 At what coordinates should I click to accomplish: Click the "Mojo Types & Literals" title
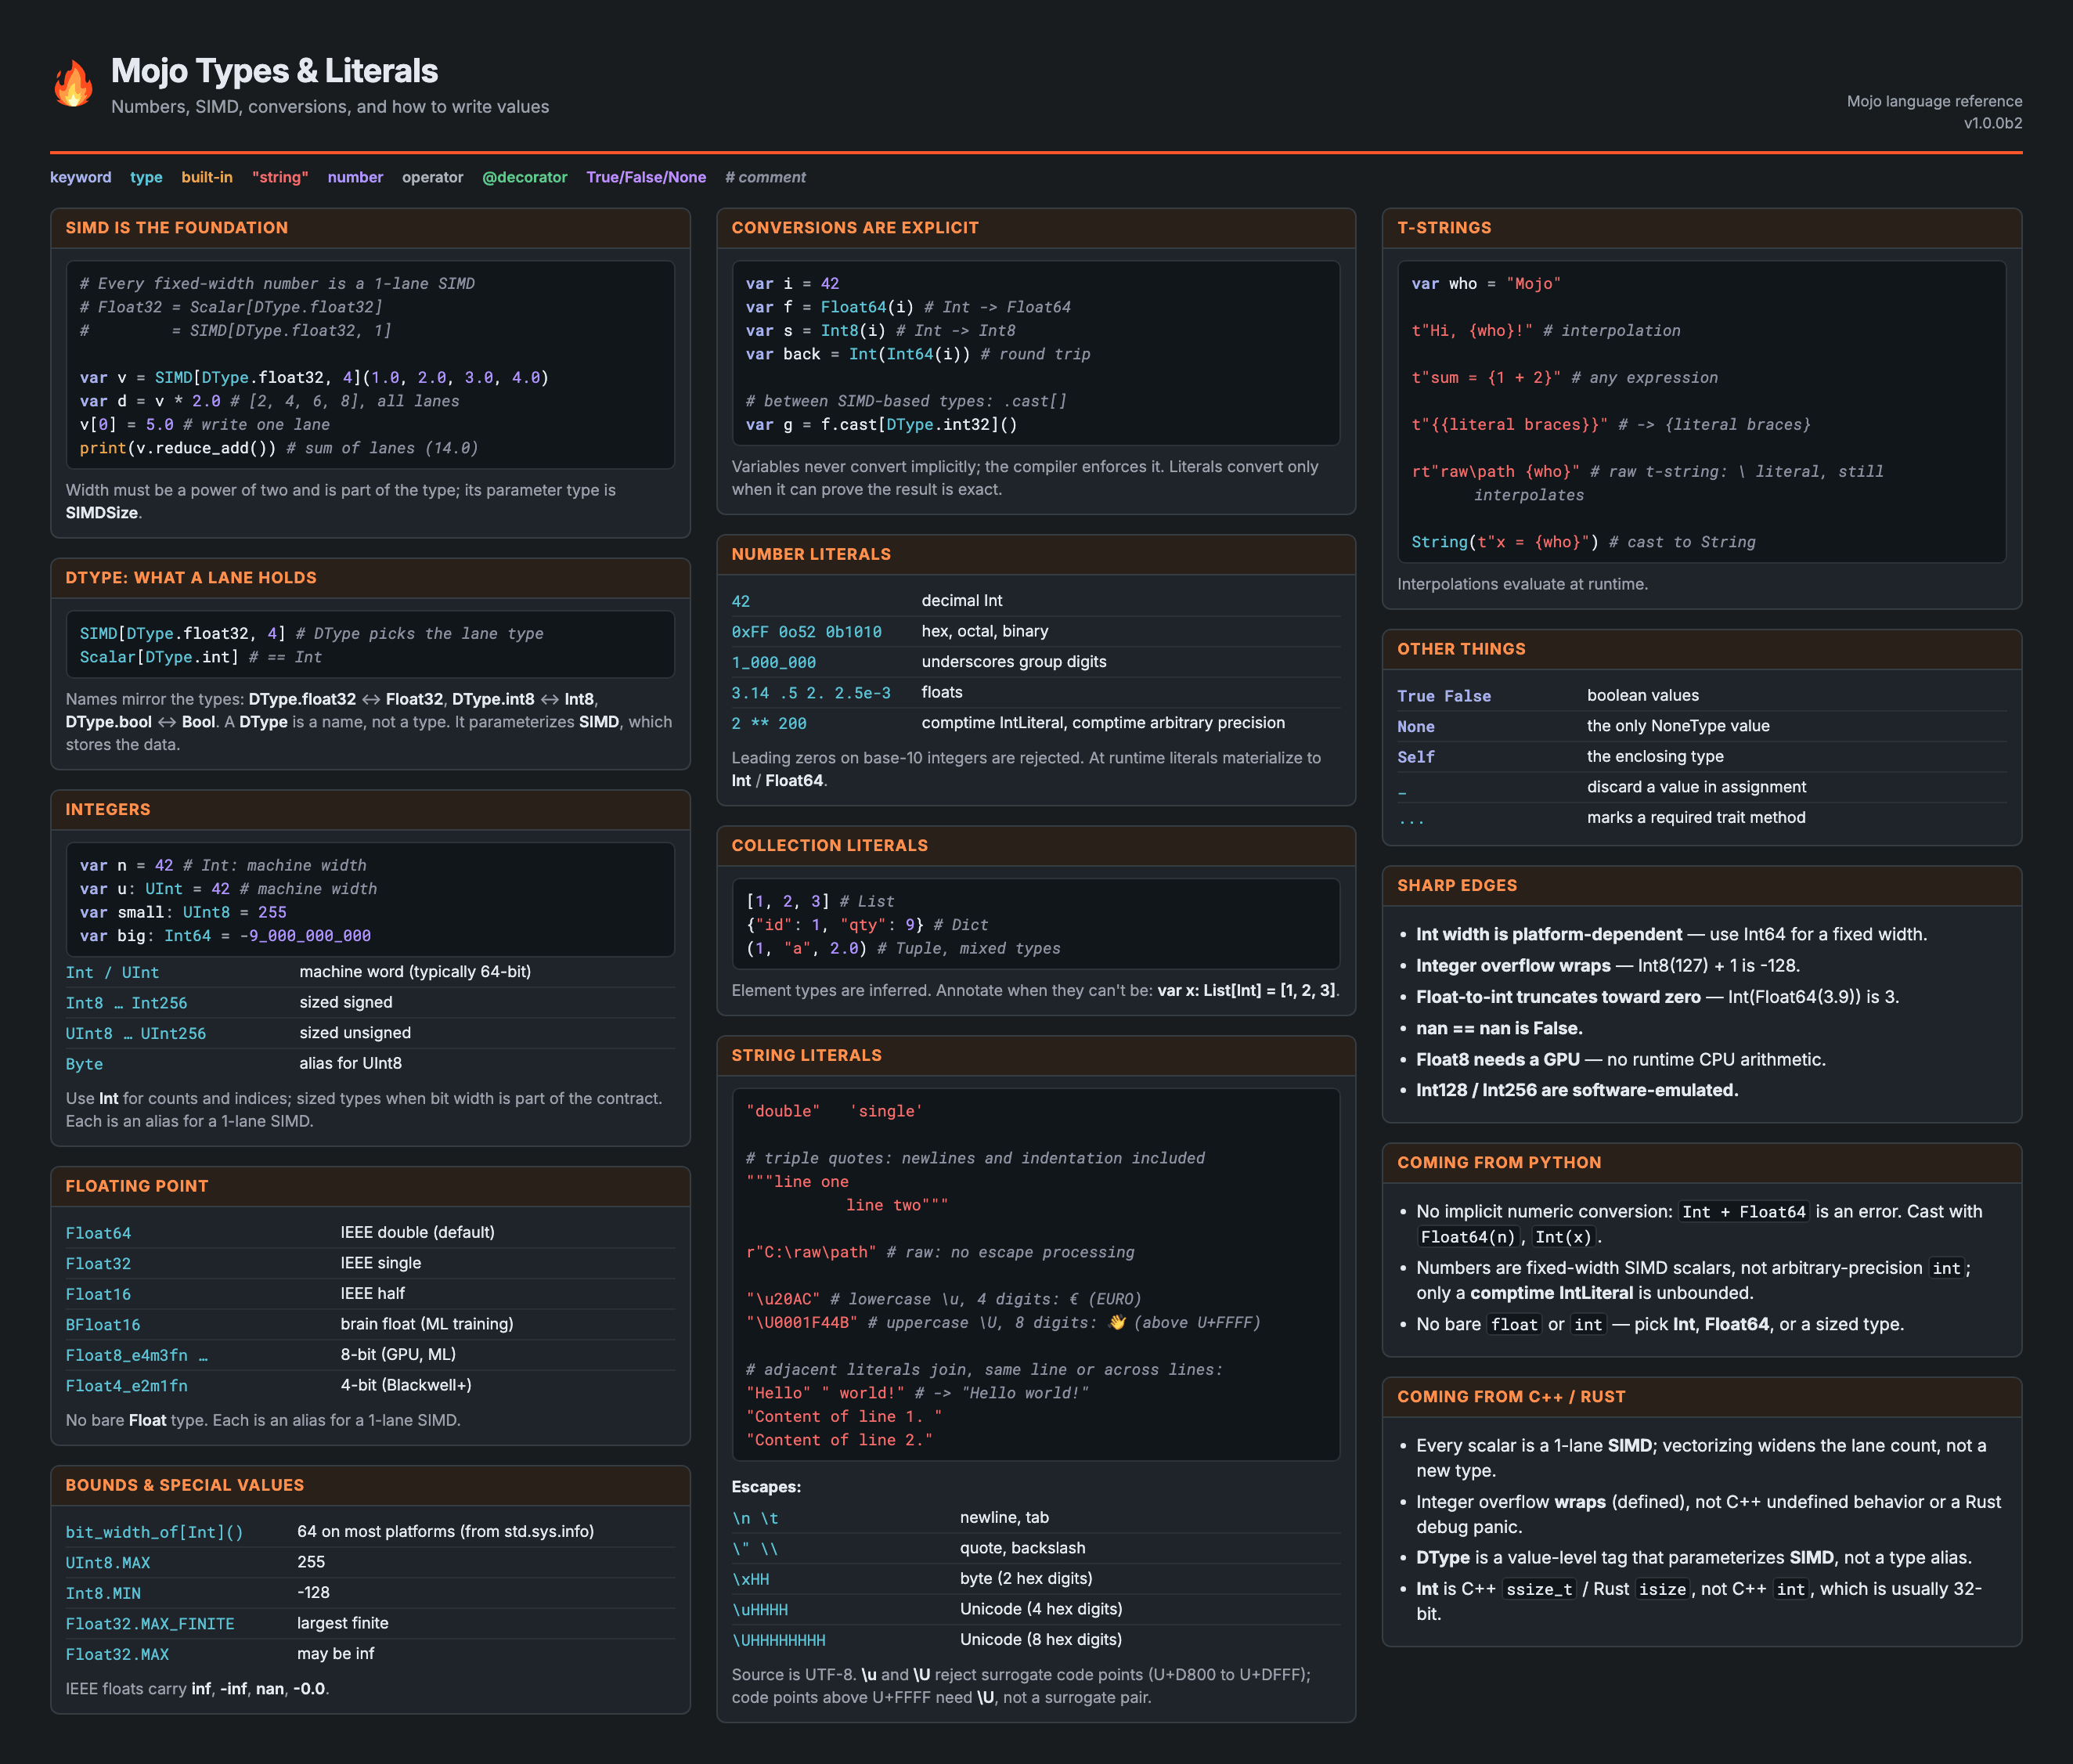[274, 71]
